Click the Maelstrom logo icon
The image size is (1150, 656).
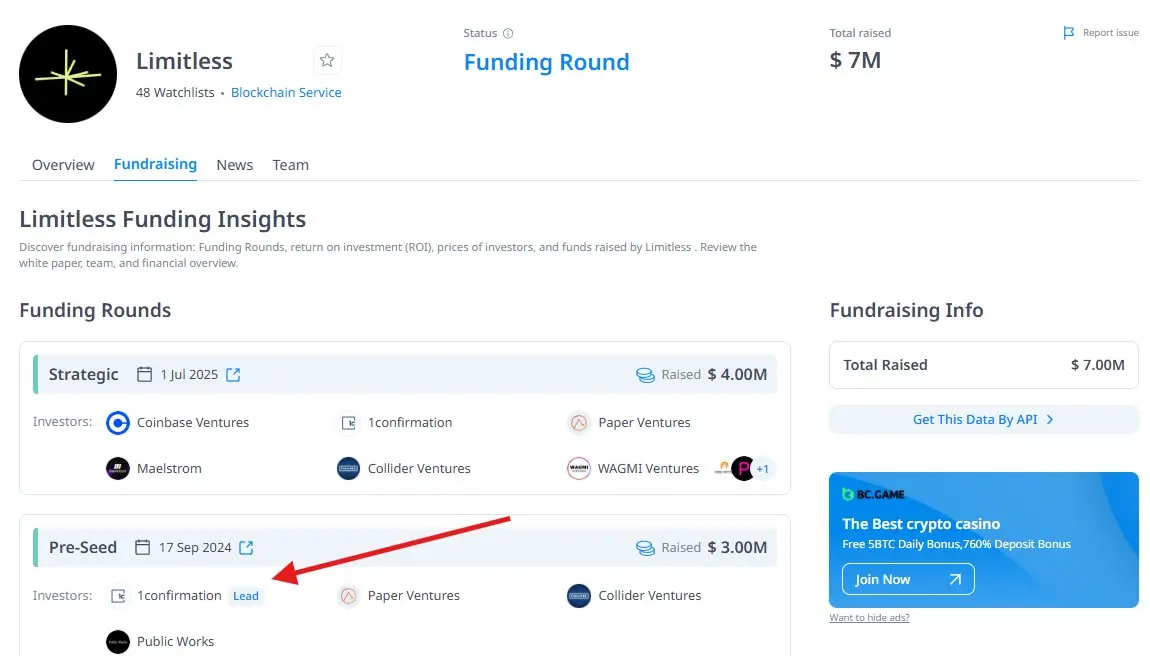click(x=117, y=469)
